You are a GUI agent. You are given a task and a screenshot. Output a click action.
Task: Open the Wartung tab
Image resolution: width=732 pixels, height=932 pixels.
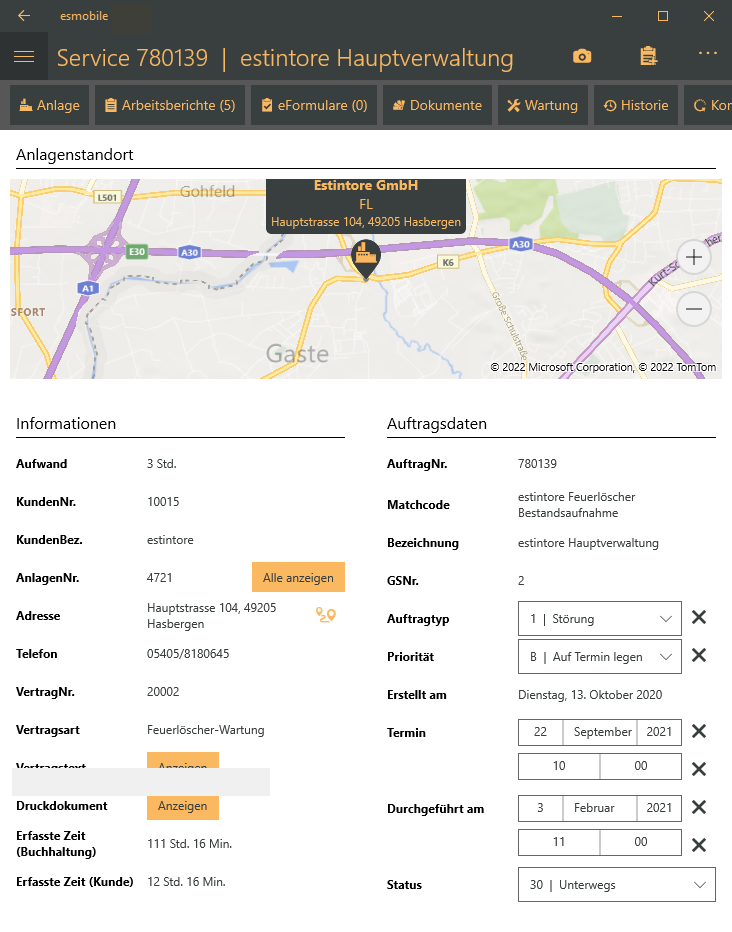pos(542,105)
